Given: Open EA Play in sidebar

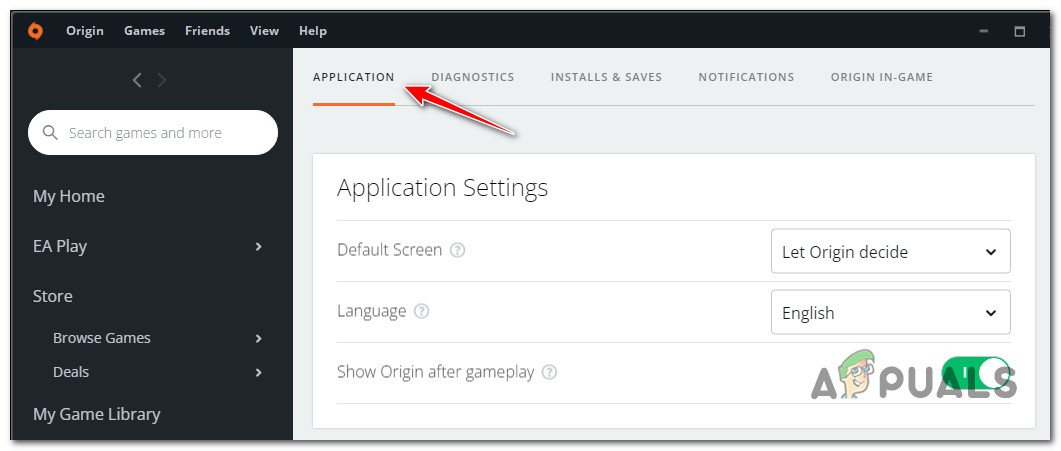Looking at the screenshot, I should pos(60,247).
